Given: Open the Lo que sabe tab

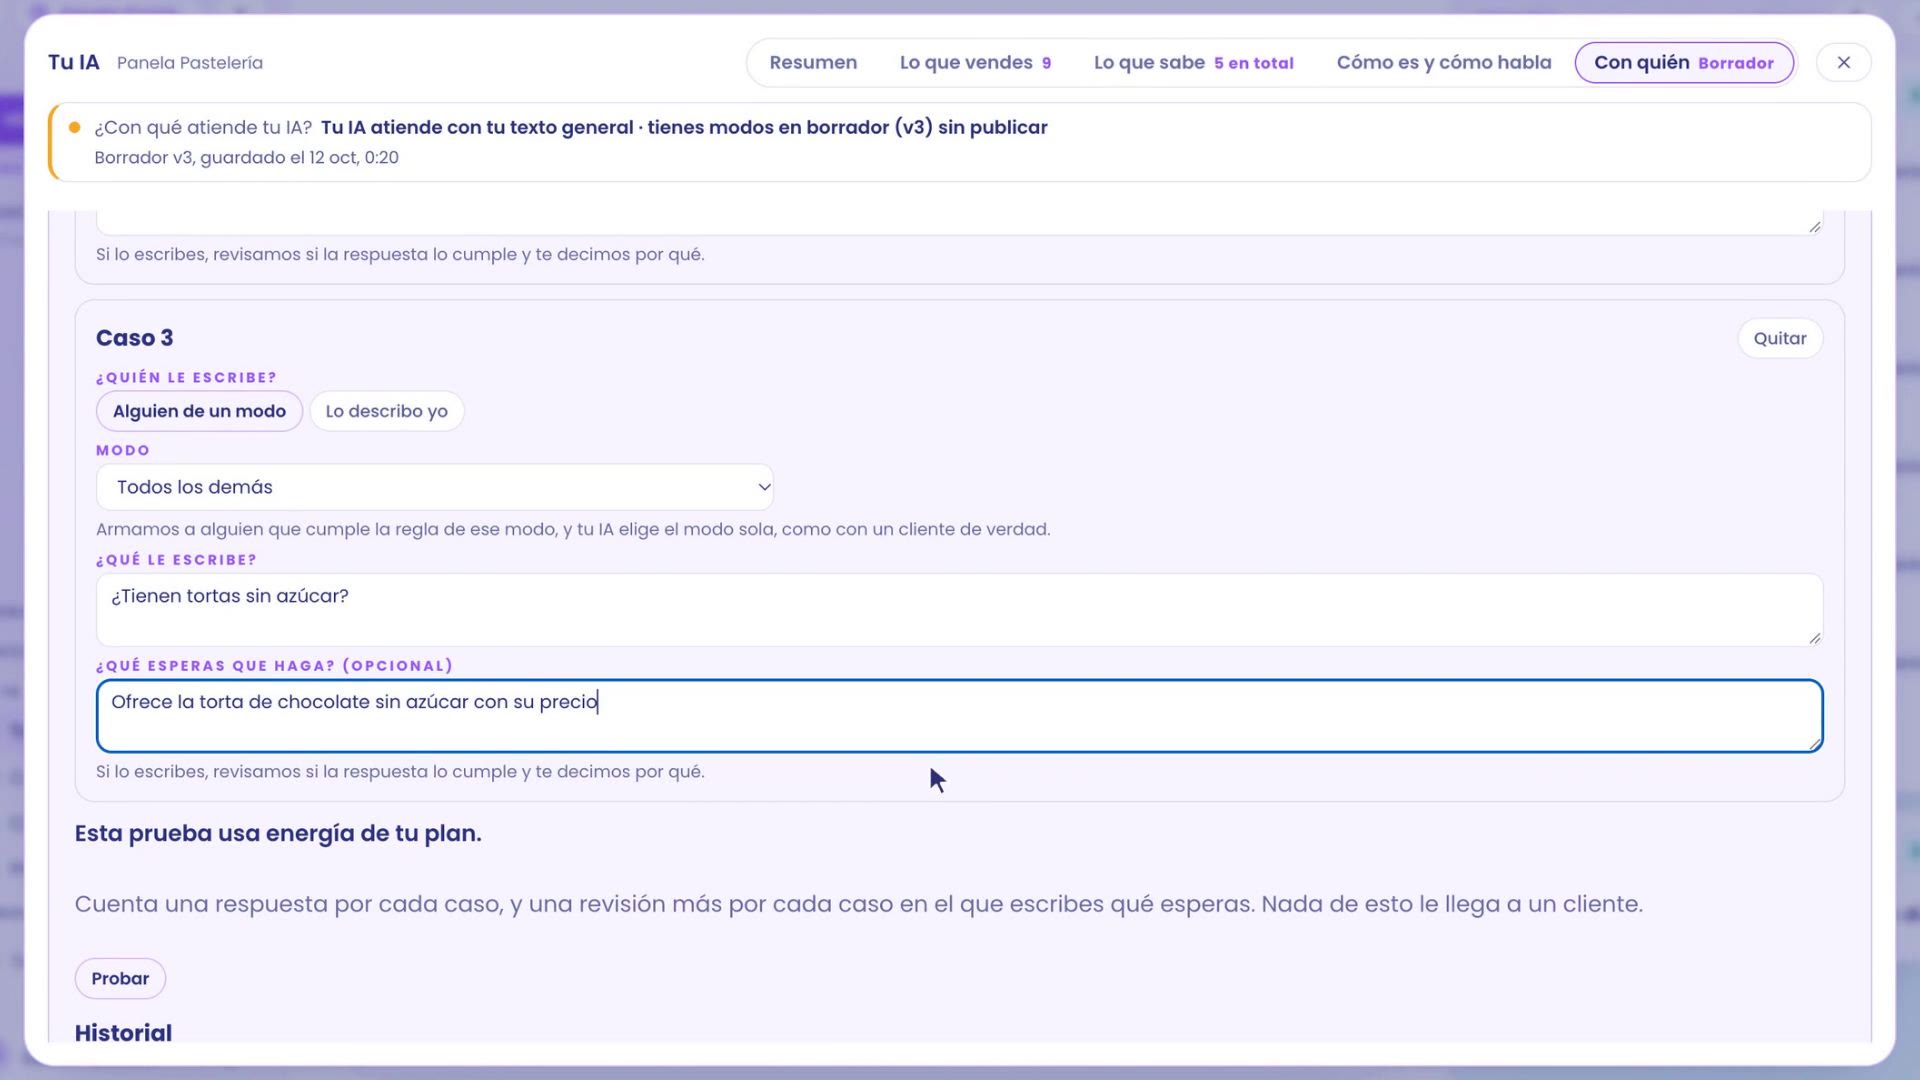Looking at the screenshot, I should coord(1193,62).
